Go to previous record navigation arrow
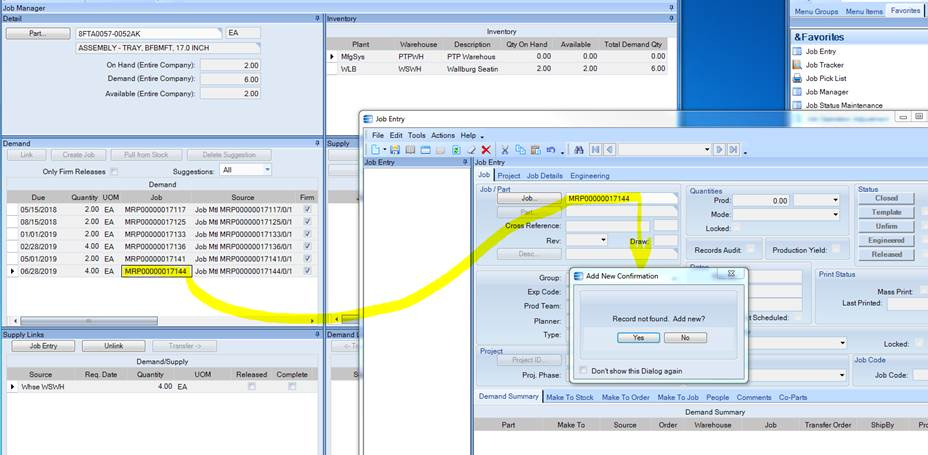This screenshot has width=928, height=455. click(x=610, y=150)
